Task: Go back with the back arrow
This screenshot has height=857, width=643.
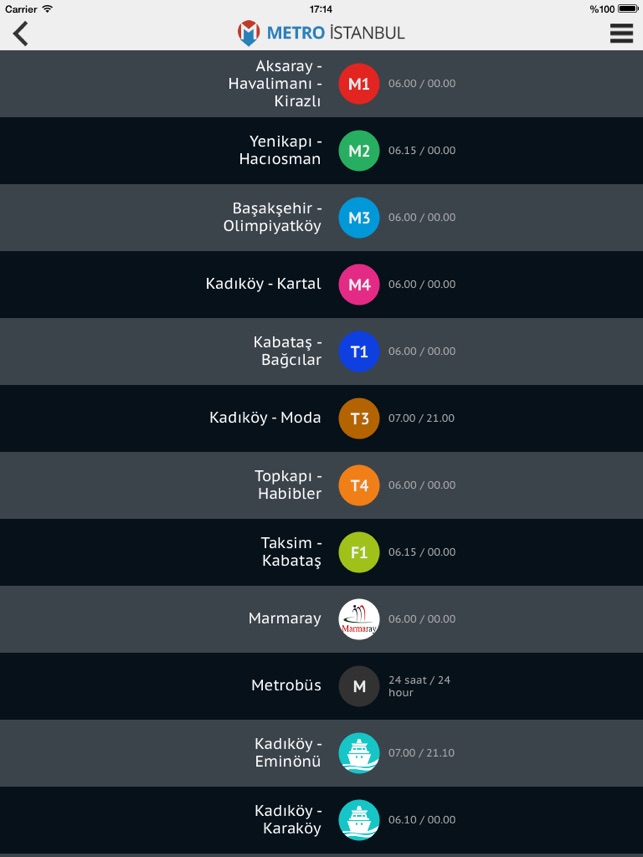Action: [x=20, y=34]
